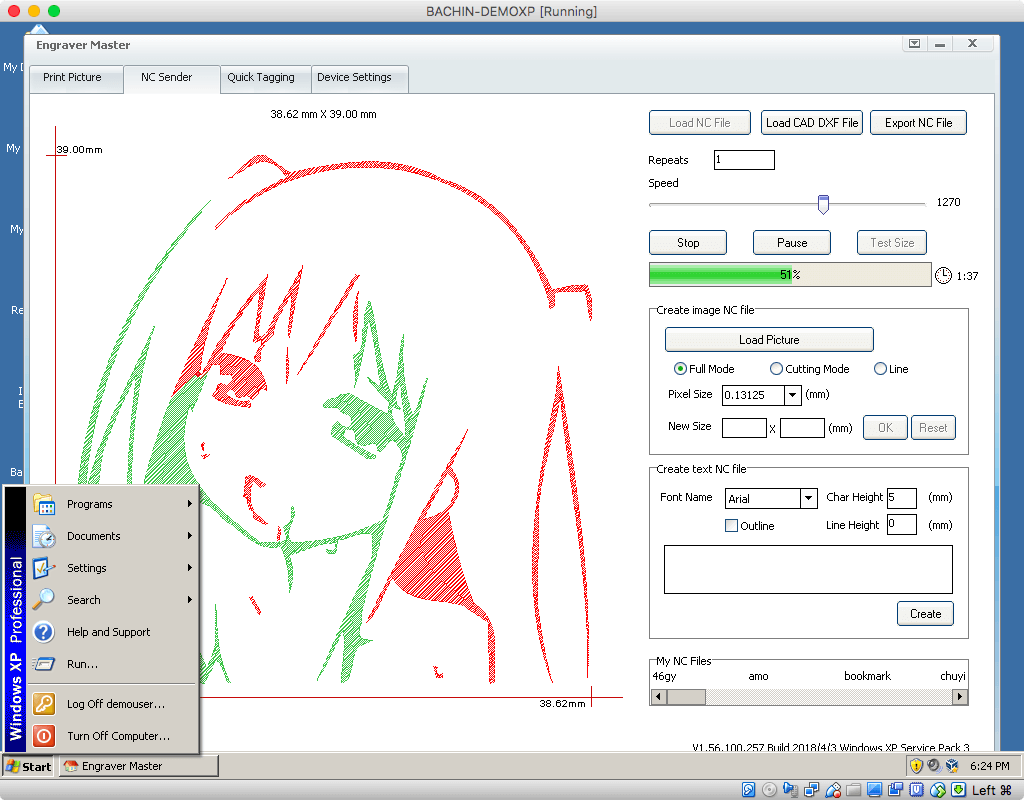
Task: Click the clock icon beside the 1:37 timer
Action: pyautogui.click(x=943, y=276)
